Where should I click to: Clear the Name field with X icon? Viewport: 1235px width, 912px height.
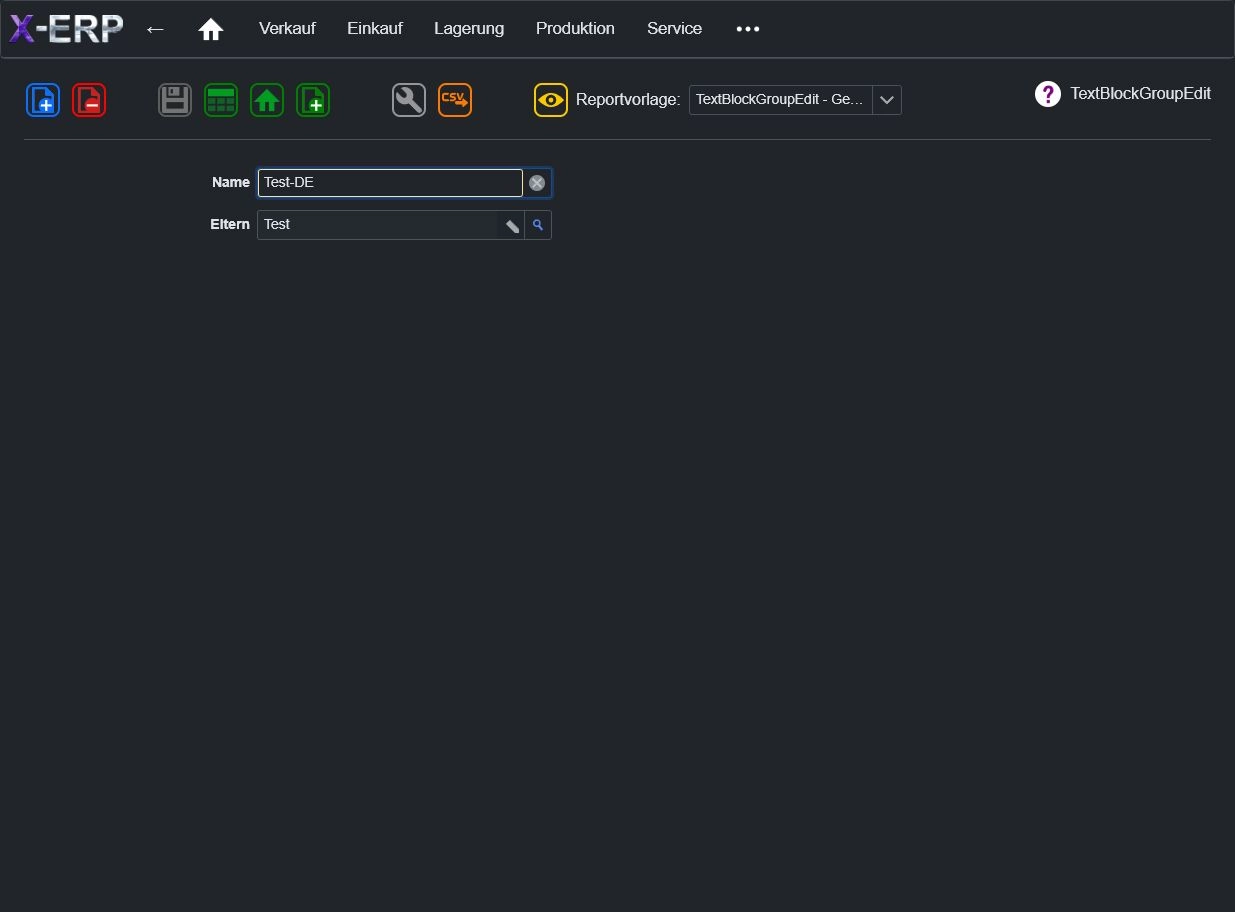point(537,183)
